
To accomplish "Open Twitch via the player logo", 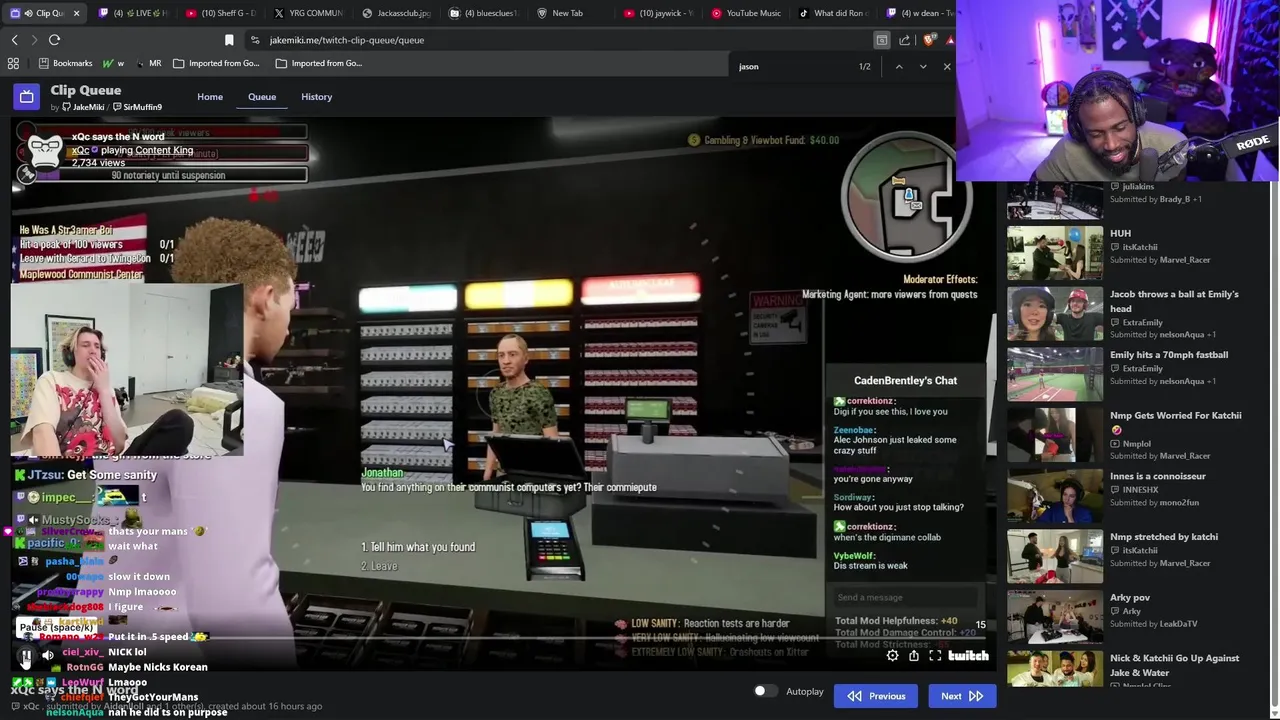I will [x=968, y=656].
